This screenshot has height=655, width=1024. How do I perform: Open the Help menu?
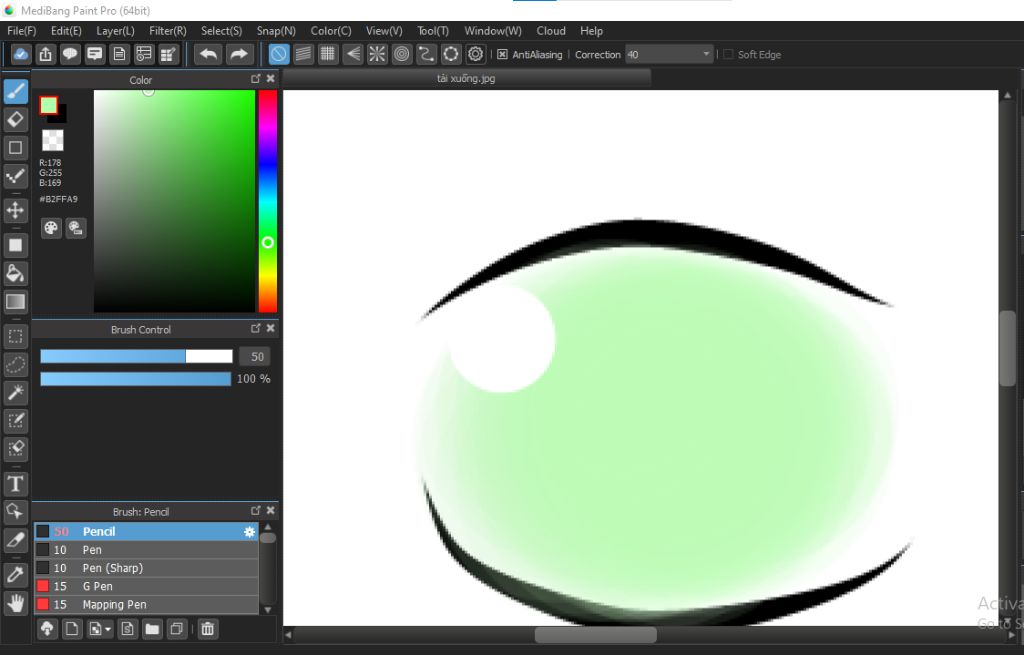pyautogui.click(x=591, y=31)
